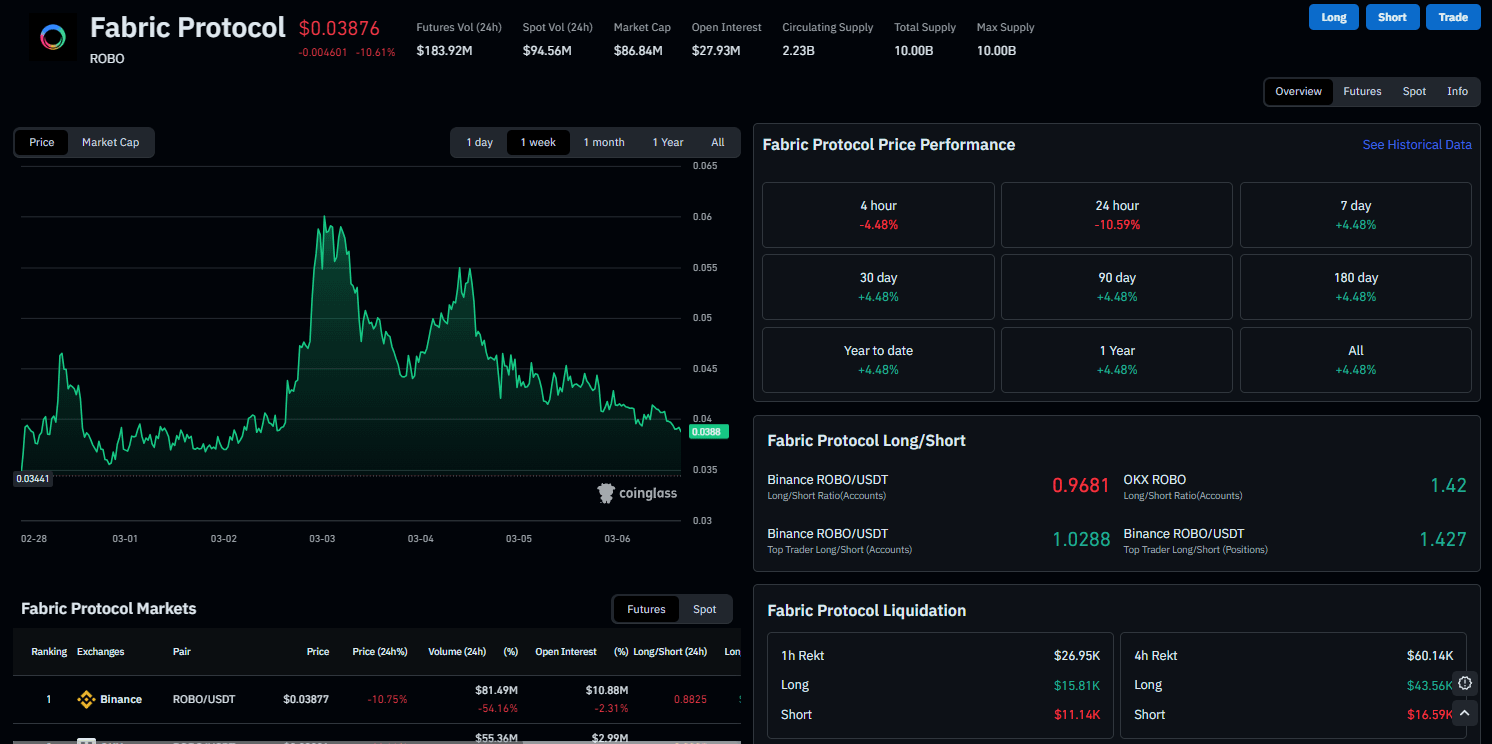
Task: Click the Fabric Protocol Markets heading
Action: 109,609
